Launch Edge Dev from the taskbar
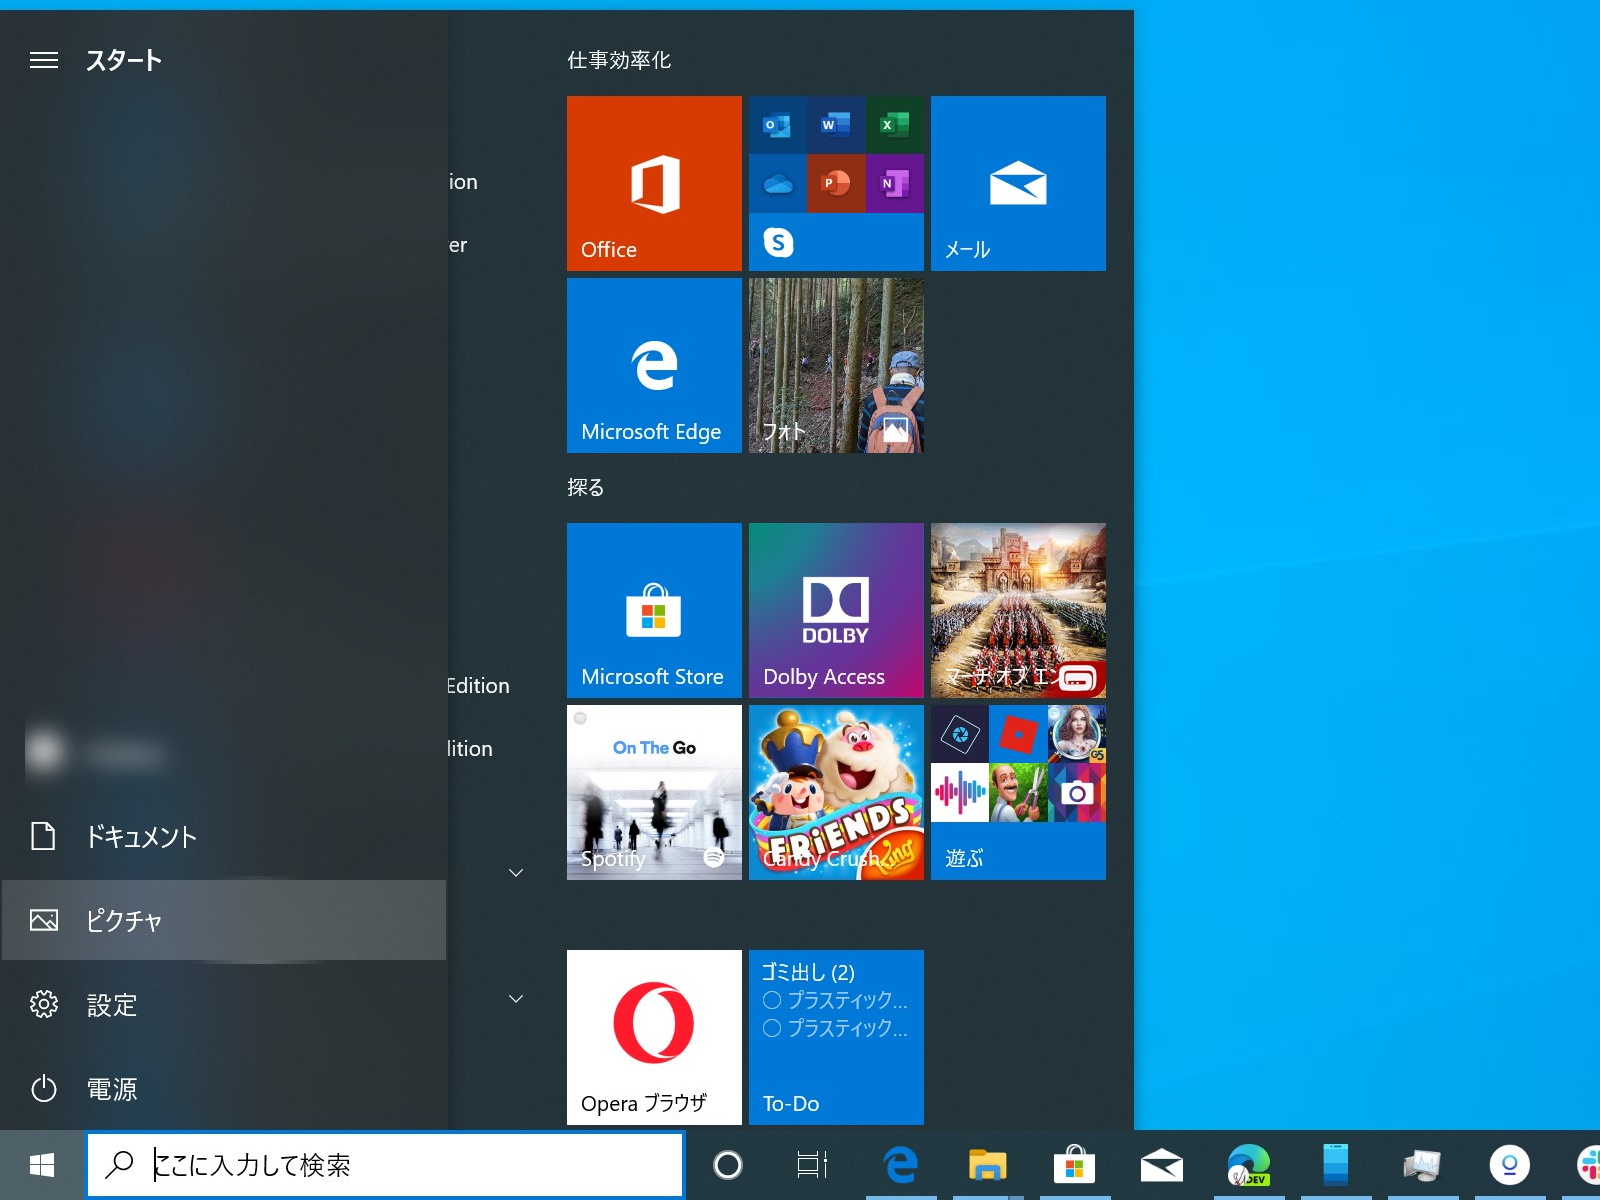The height and width of the screenshot is (1200, 1600). tap(1249, 1165)
